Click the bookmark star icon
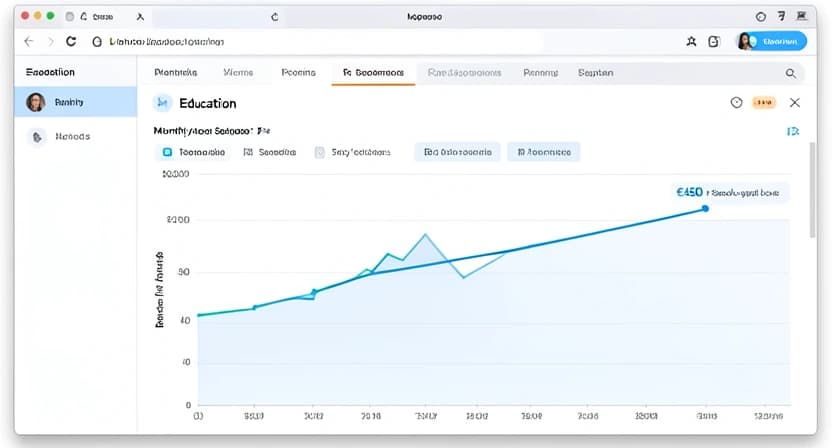The image size is (832, 448). (x=691, y=41)
